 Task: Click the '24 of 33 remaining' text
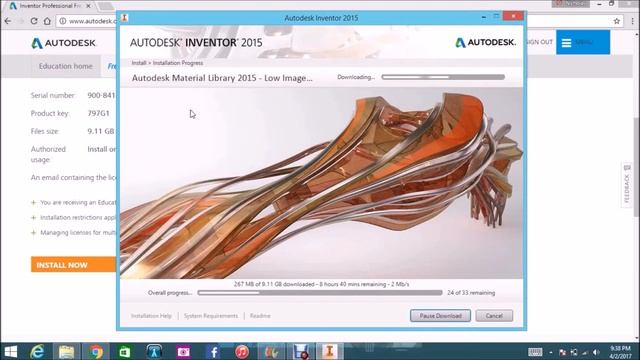(x=471, y=293)
